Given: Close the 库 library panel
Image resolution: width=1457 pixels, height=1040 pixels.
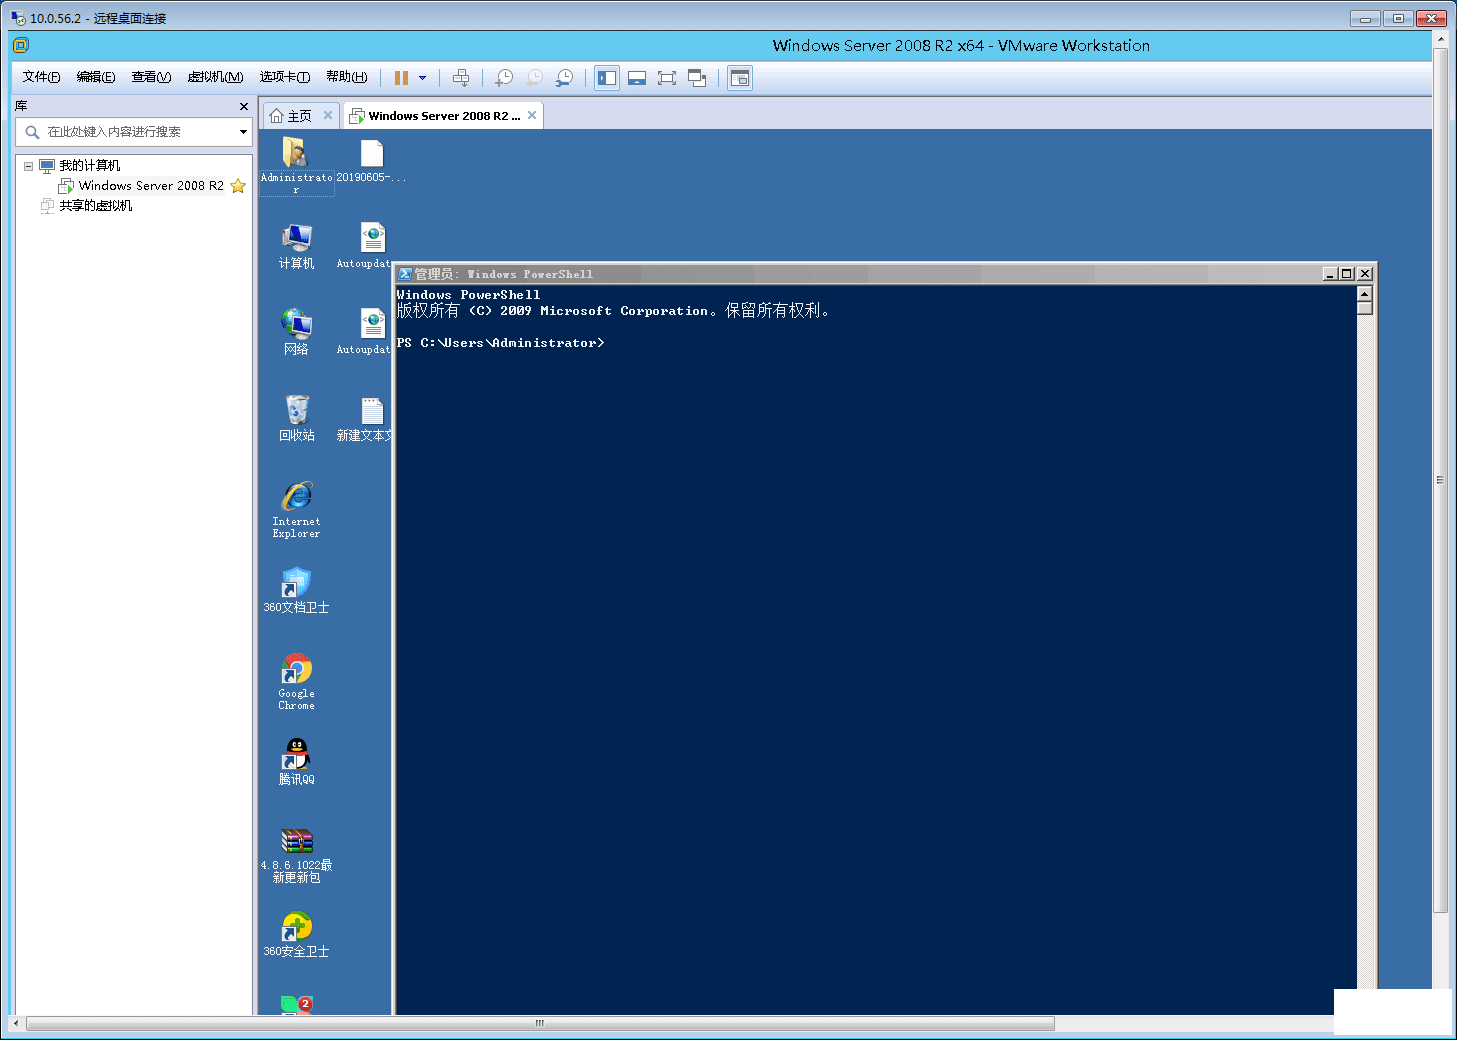Looking at the screenshot, I should tap(244, 106).
